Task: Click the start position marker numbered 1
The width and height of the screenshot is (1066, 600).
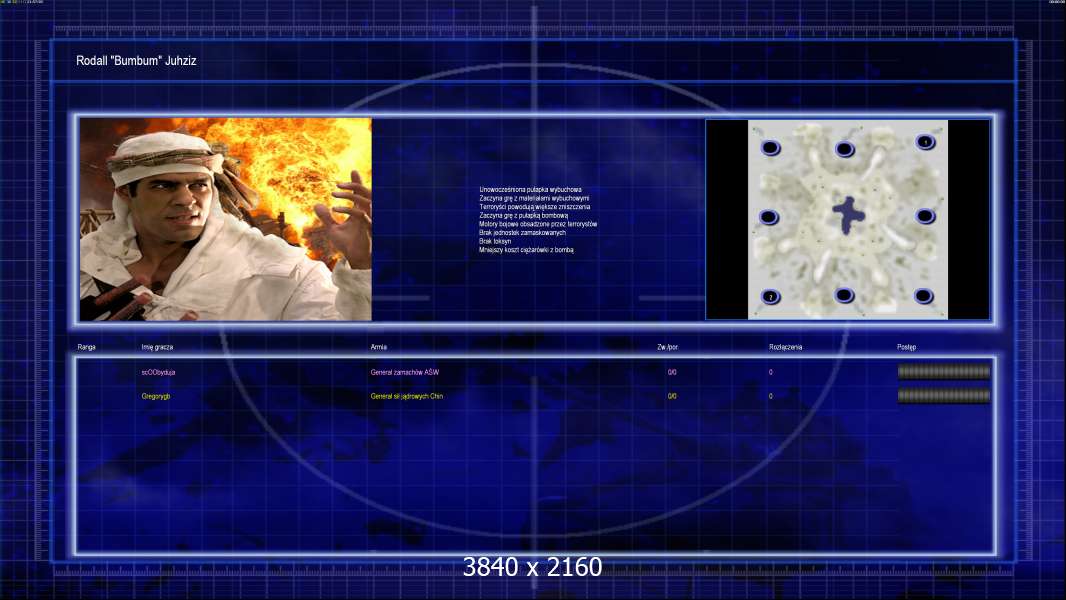Action: click(925, 142)
